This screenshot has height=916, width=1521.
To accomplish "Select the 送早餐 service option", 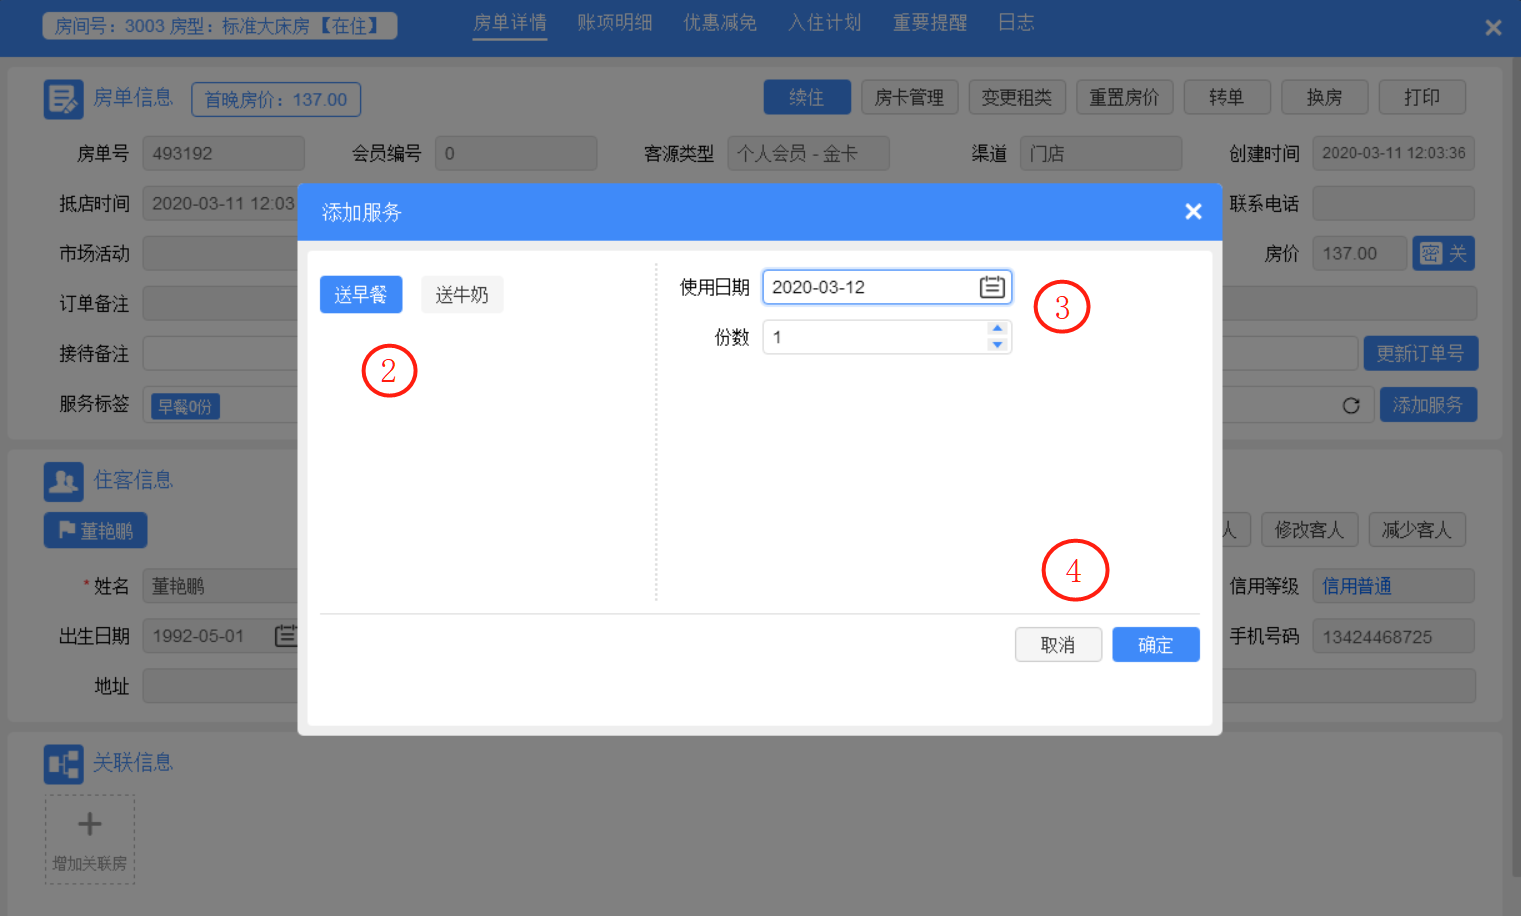I will 361,295.
